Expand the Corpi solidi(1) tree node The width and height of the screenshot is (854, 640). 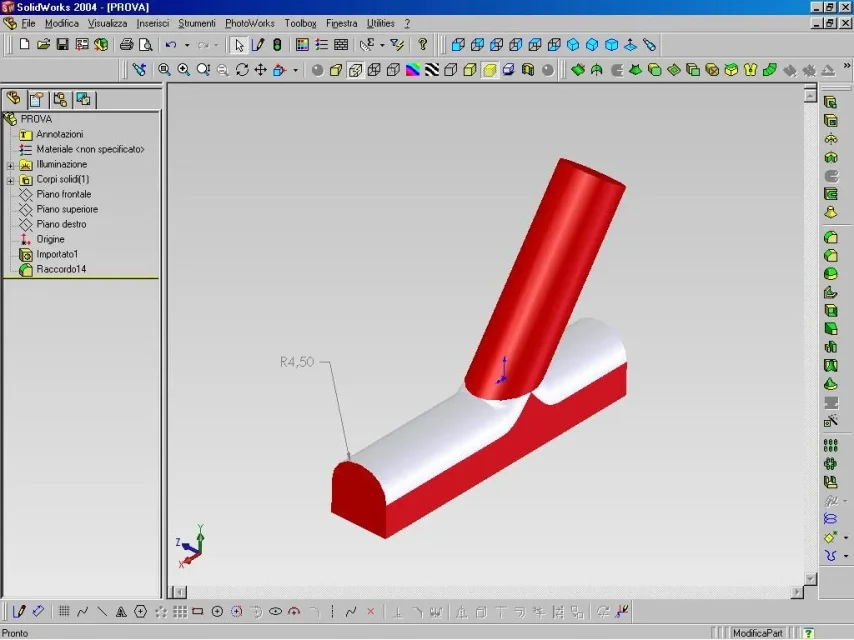[10, 180]
